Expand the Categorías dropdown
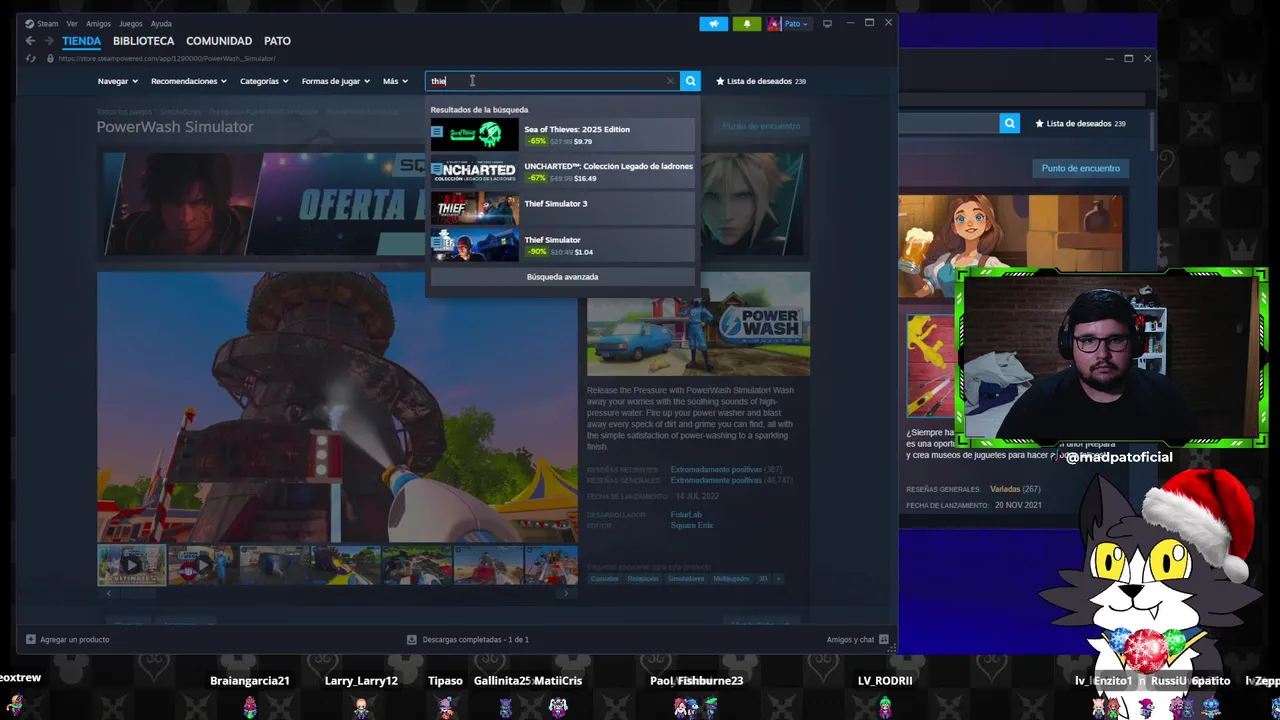The width and height of the screenshot is (1280, 720). click(264, 81)
